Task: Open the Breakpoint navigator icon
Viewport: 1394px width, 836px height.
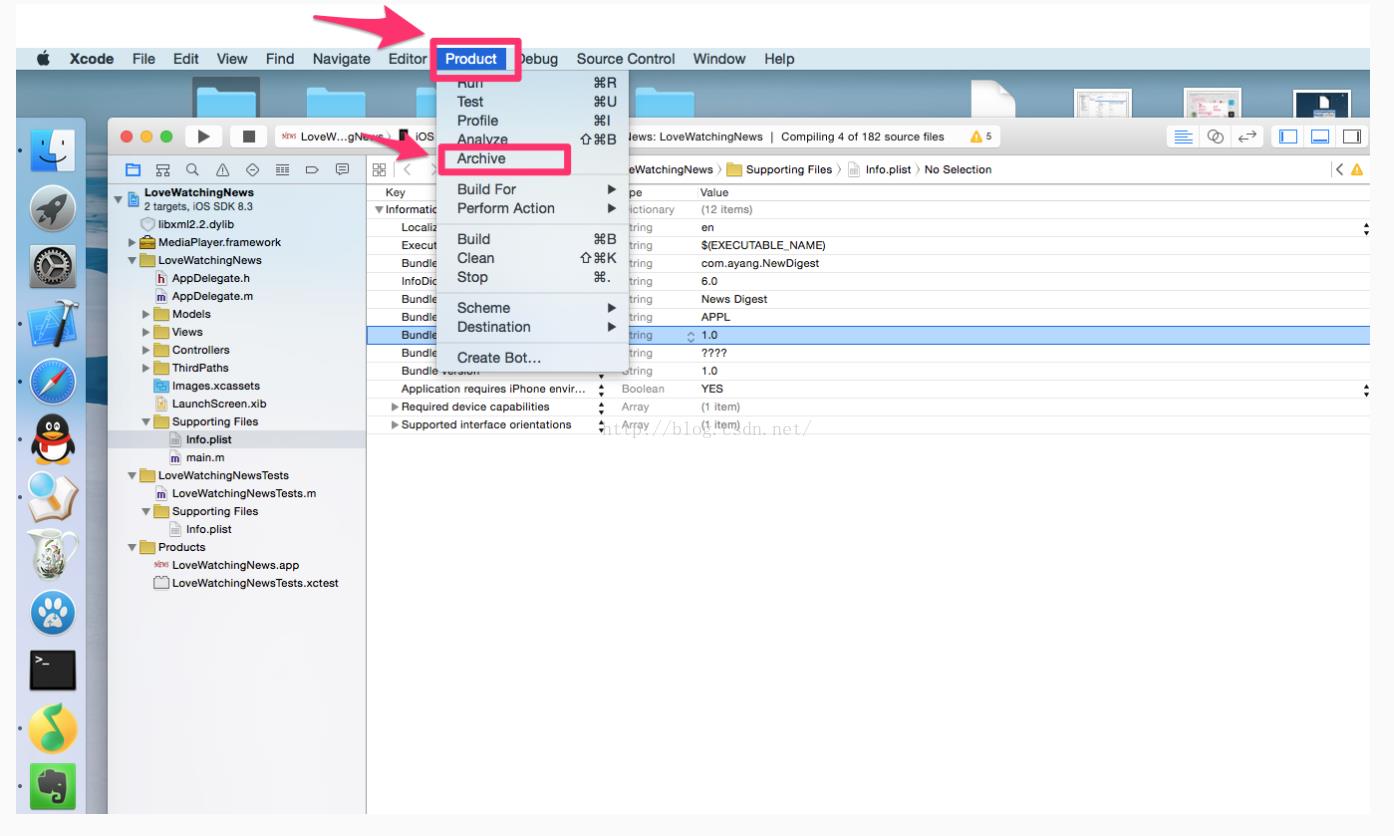Action: (311, 169)
